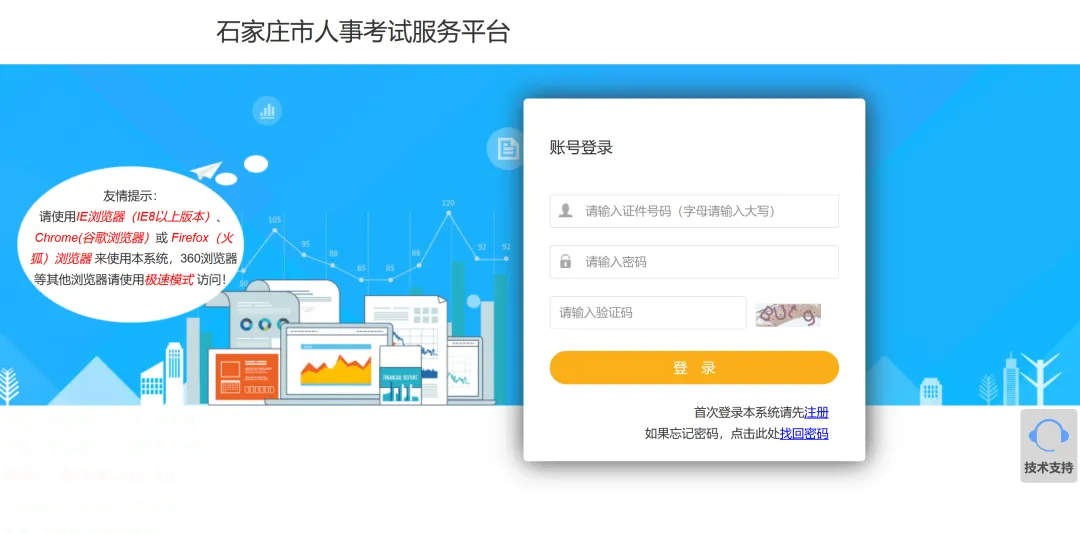Screen dimensions: 1080x534
Task: Click the bar chart circle icon
Action: point(267,110)
